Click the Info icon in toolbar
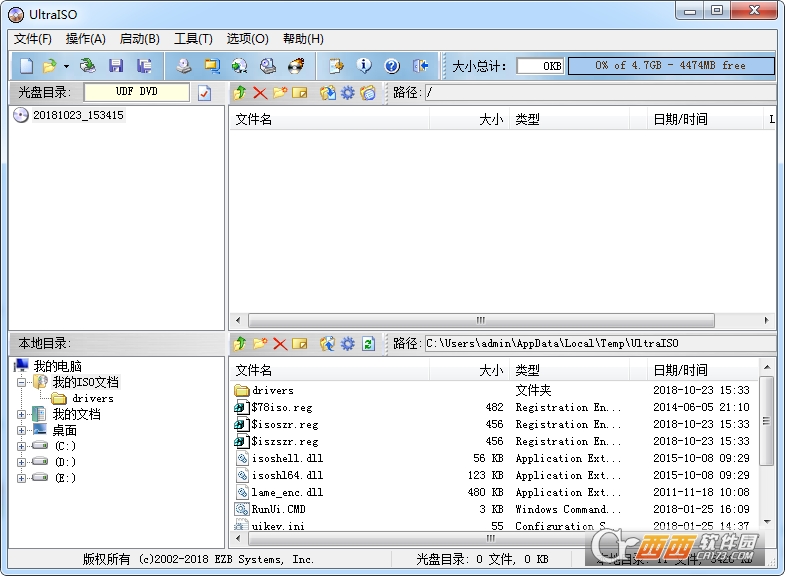Image resolution: width=785 pixels, height=576 pixels. [364, 66]
